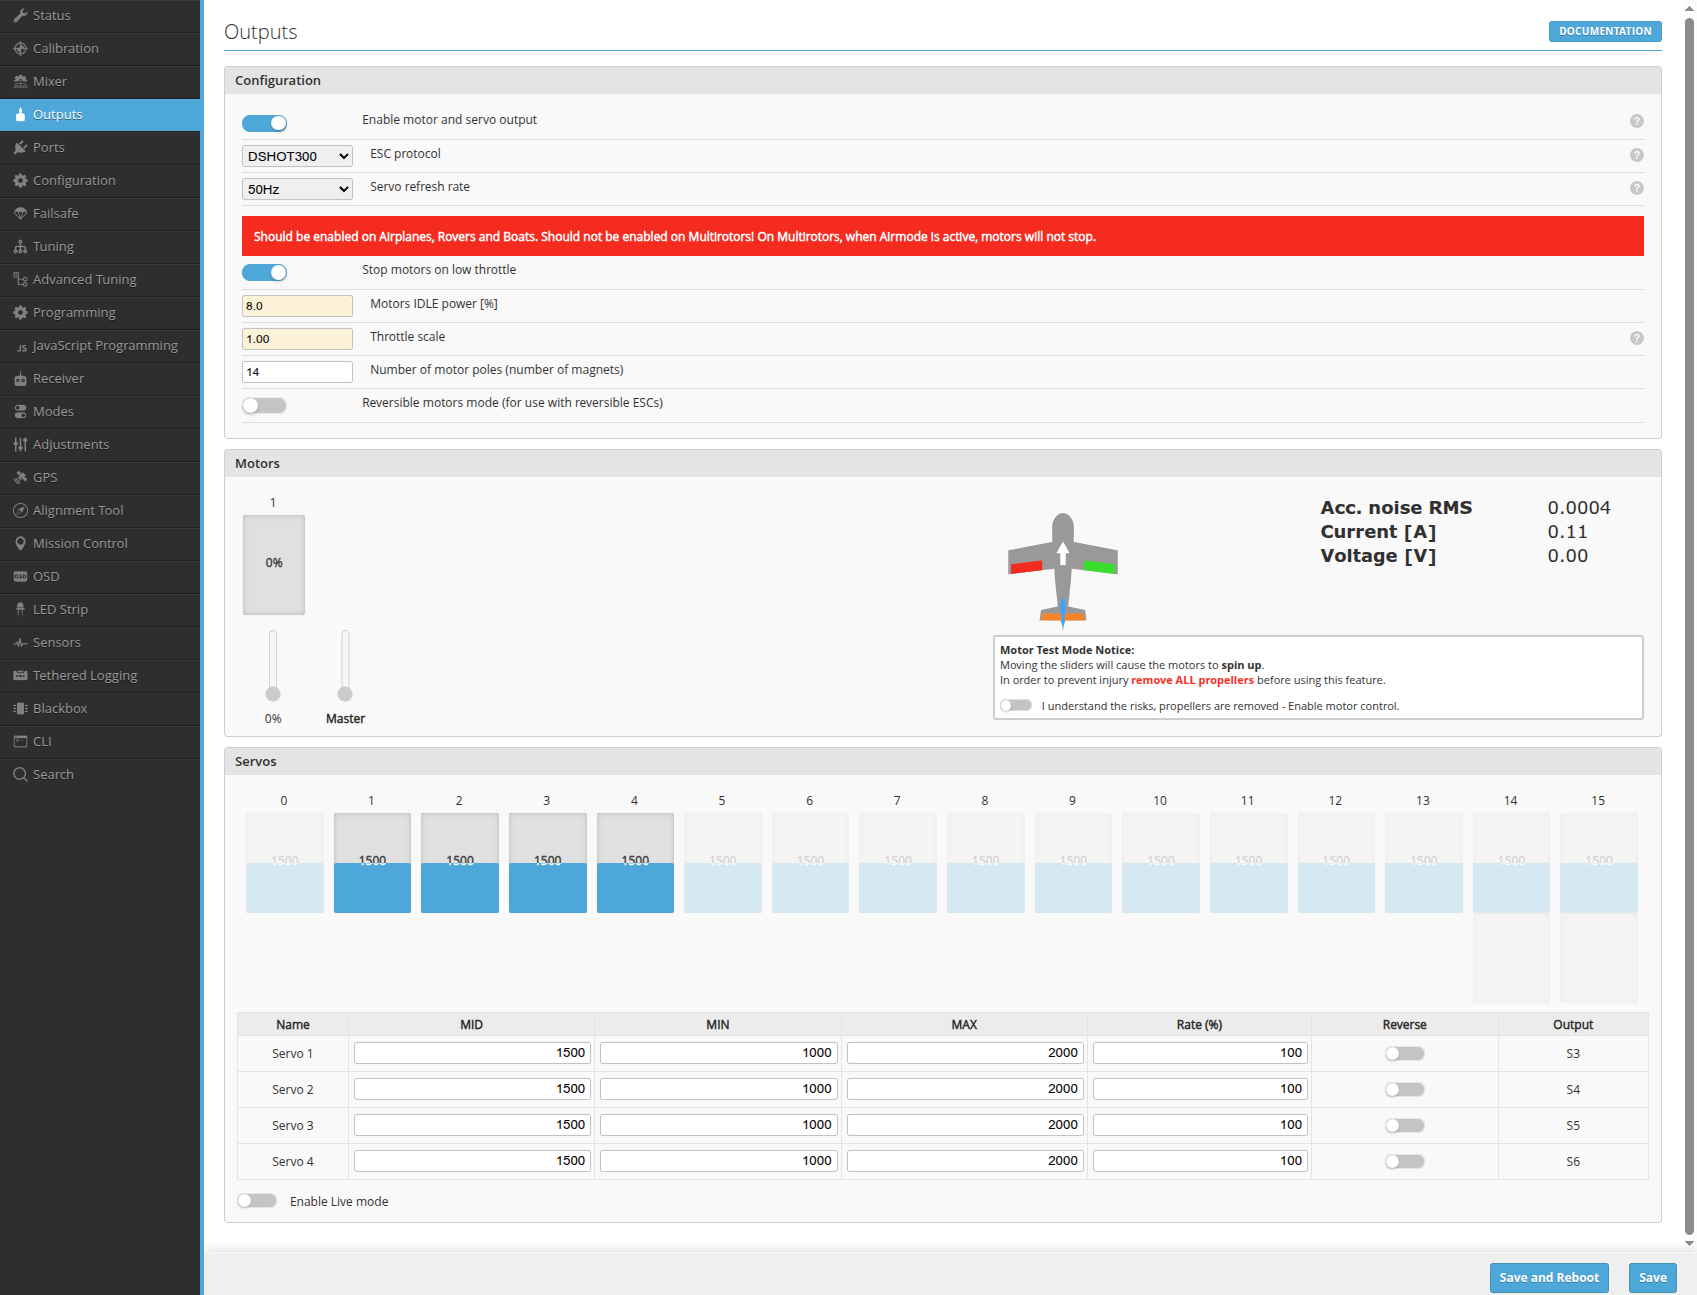1697x1295 pixels.
Task: Click the Tuning icon in sidebar
Action: [x=20, y=246]
